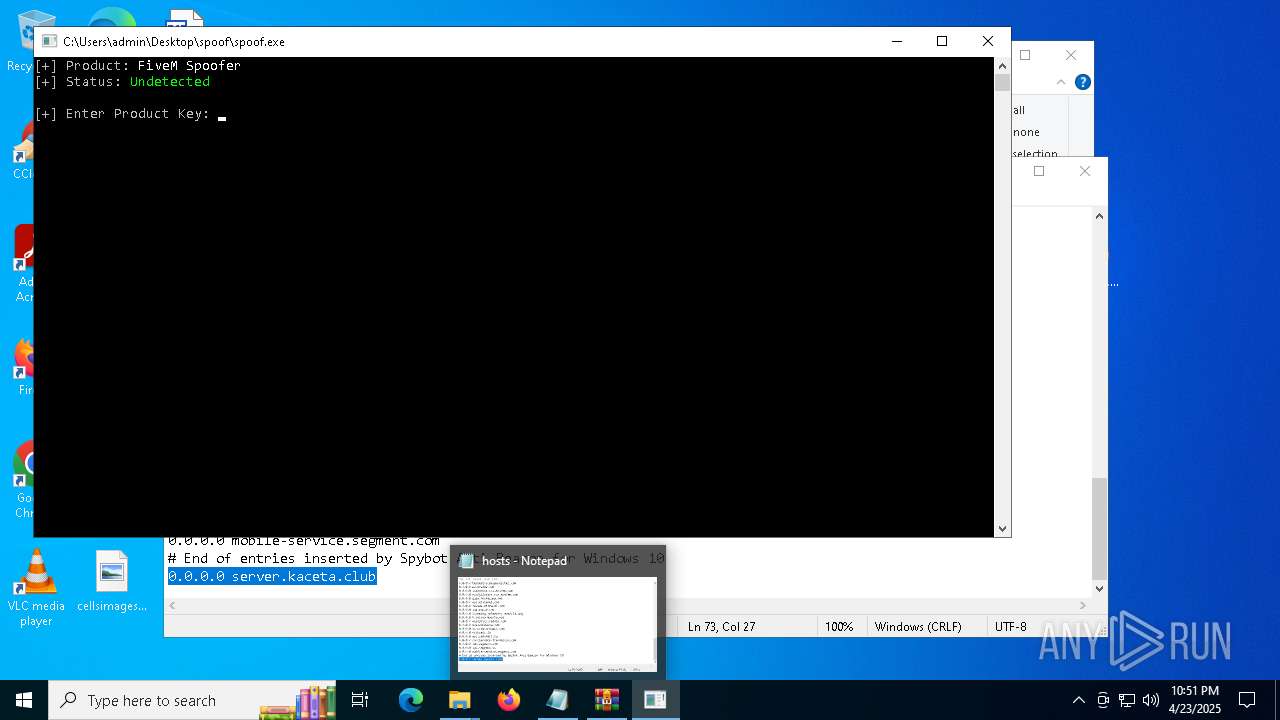Viewport: 1280px width, 720px height.
Task: Click the console's scroll-down arrow
Action: pos(1002,529)
